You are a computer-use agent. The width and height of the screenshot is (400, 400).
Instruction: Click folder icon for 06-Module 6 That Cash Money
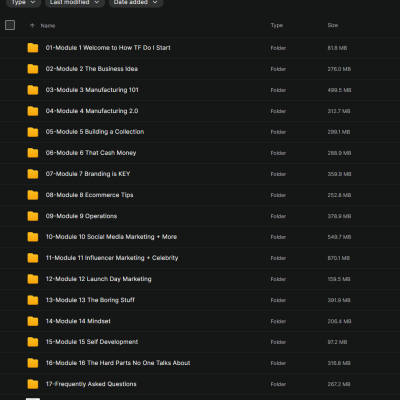[33, 153]
